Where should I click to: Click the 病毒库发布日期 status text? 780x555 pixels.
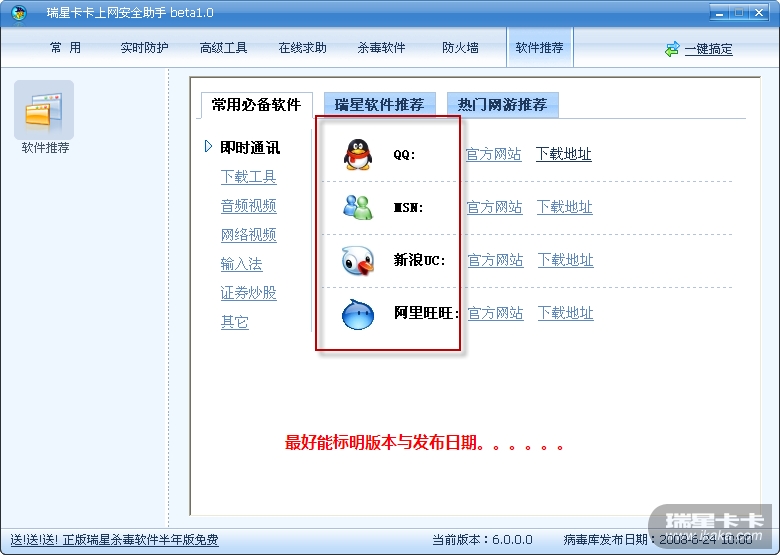click(x=658, y=540)
